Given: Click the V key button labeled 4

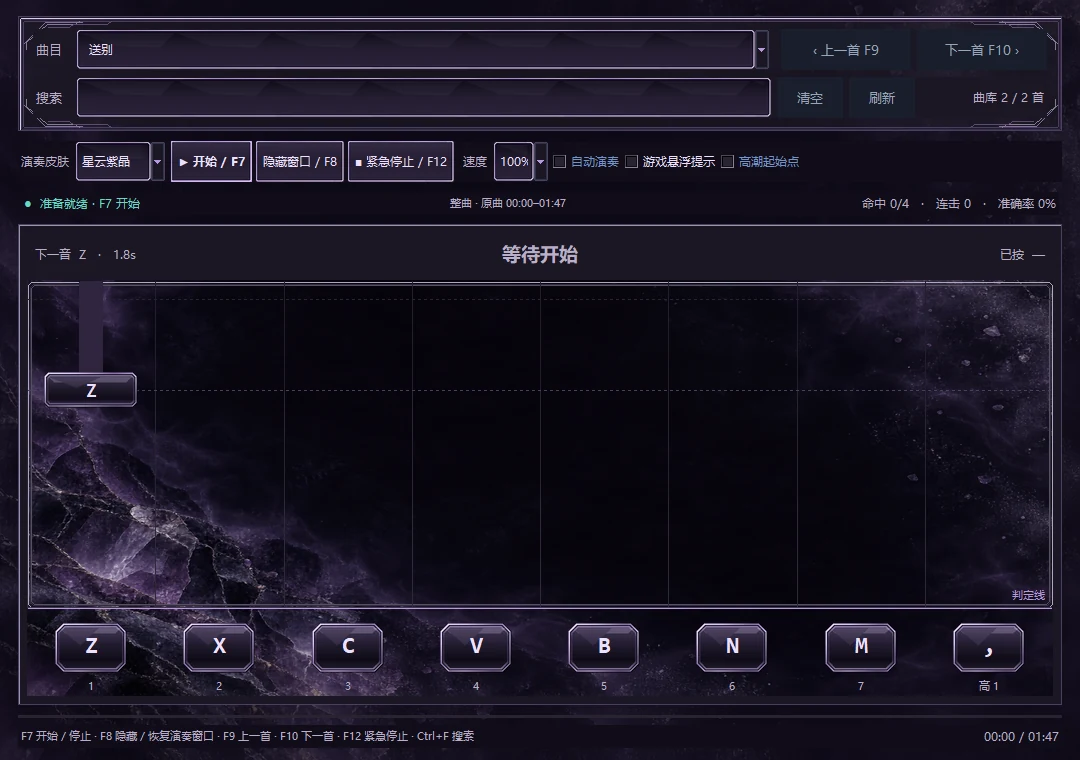Looking at the screenshot, I should click(x=476, y=647).
